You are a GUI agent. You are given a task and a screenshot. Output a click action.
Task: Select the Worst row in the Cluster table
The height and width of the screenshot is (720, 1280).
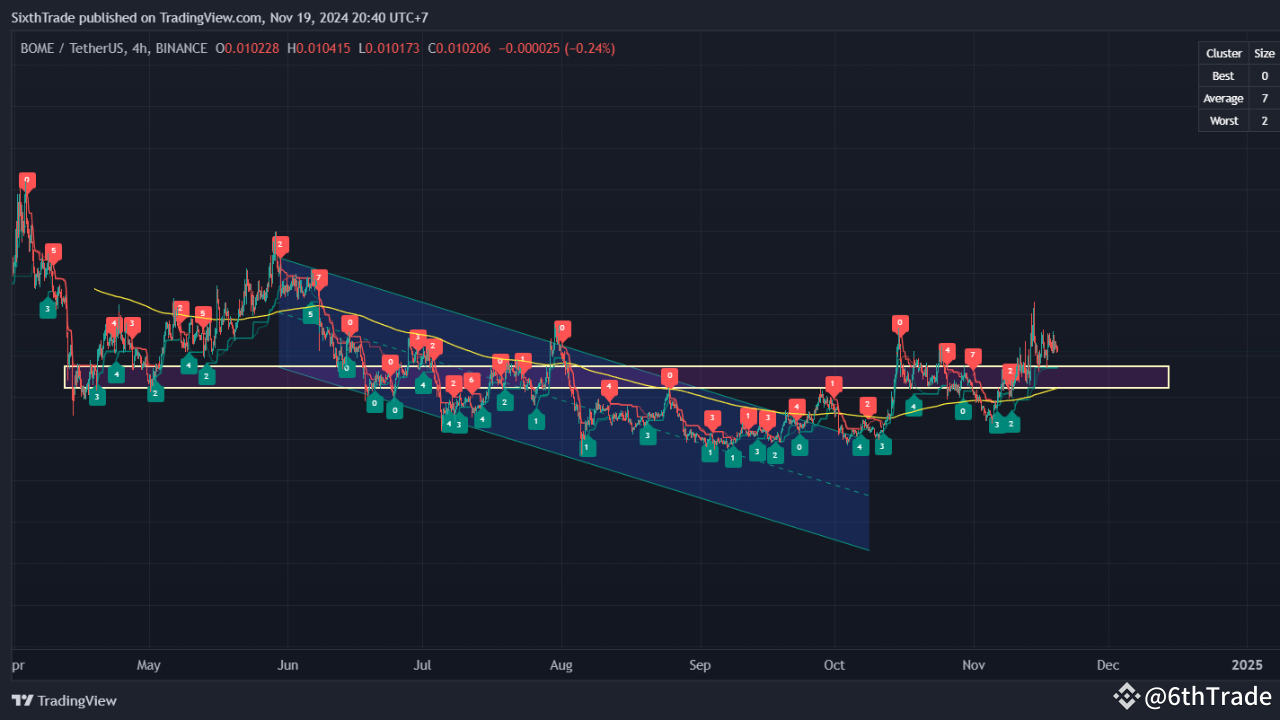(x=1223, y=120)
